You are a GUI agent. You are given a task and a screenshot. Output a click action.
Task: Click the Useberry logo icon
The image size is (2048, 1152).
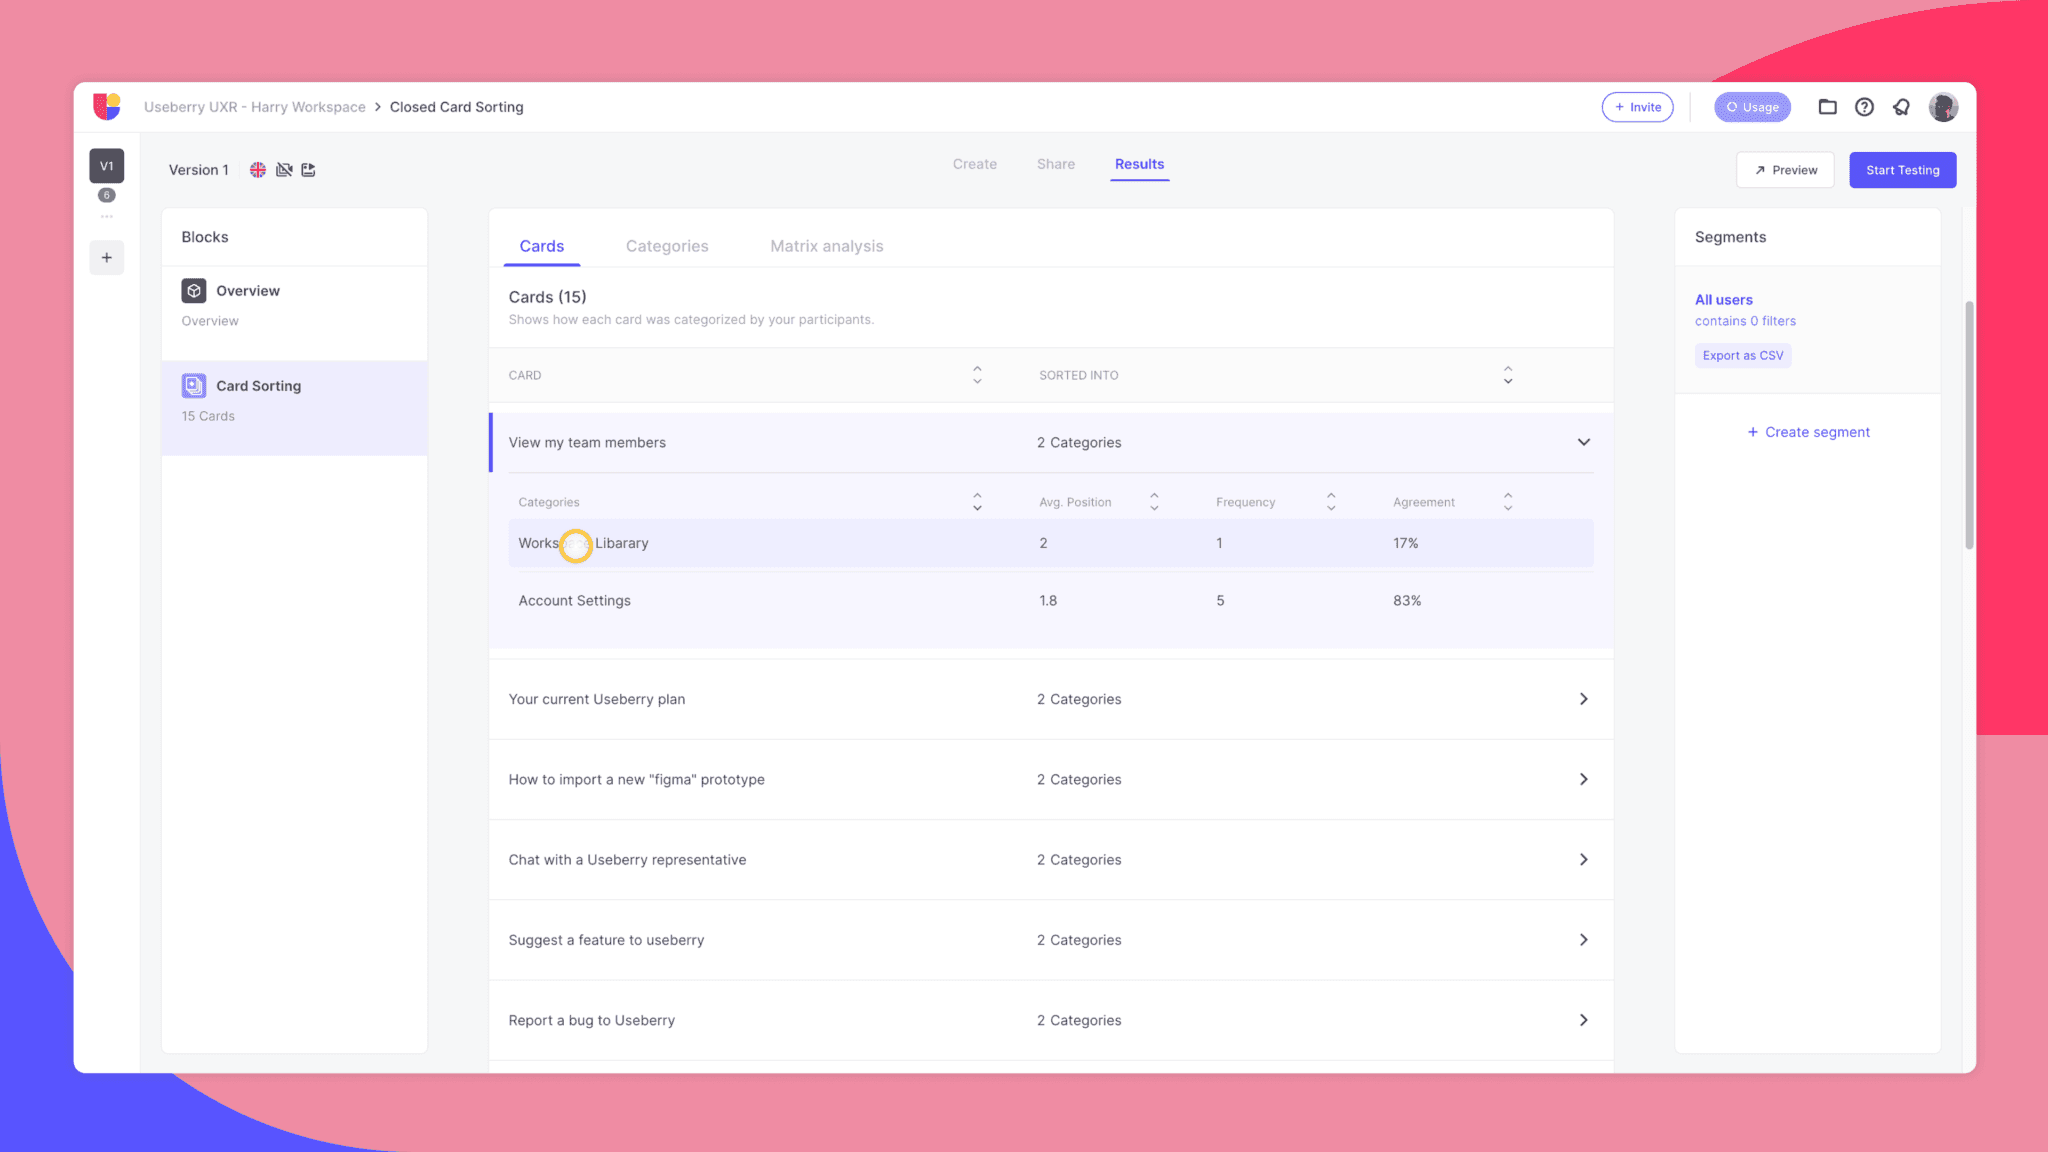point(107,106)
